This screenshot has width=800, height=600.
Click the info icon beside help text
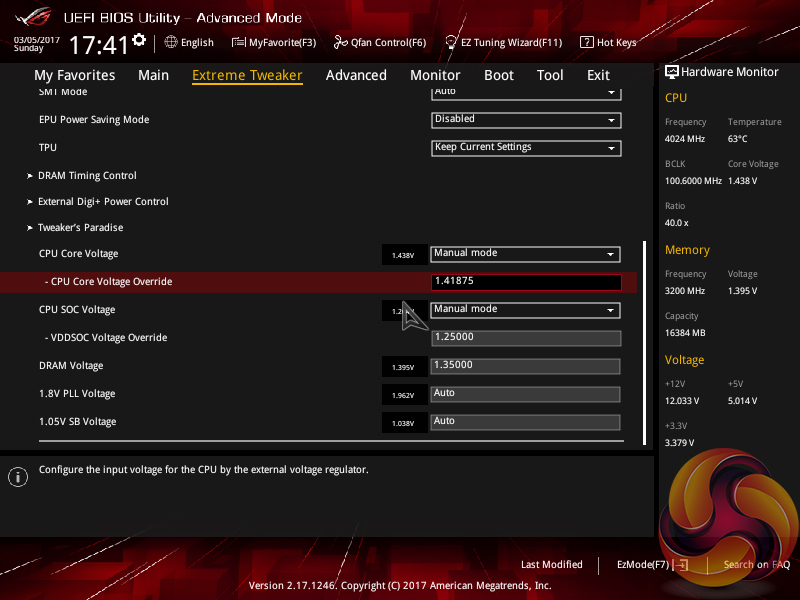(x=18, y=477)
